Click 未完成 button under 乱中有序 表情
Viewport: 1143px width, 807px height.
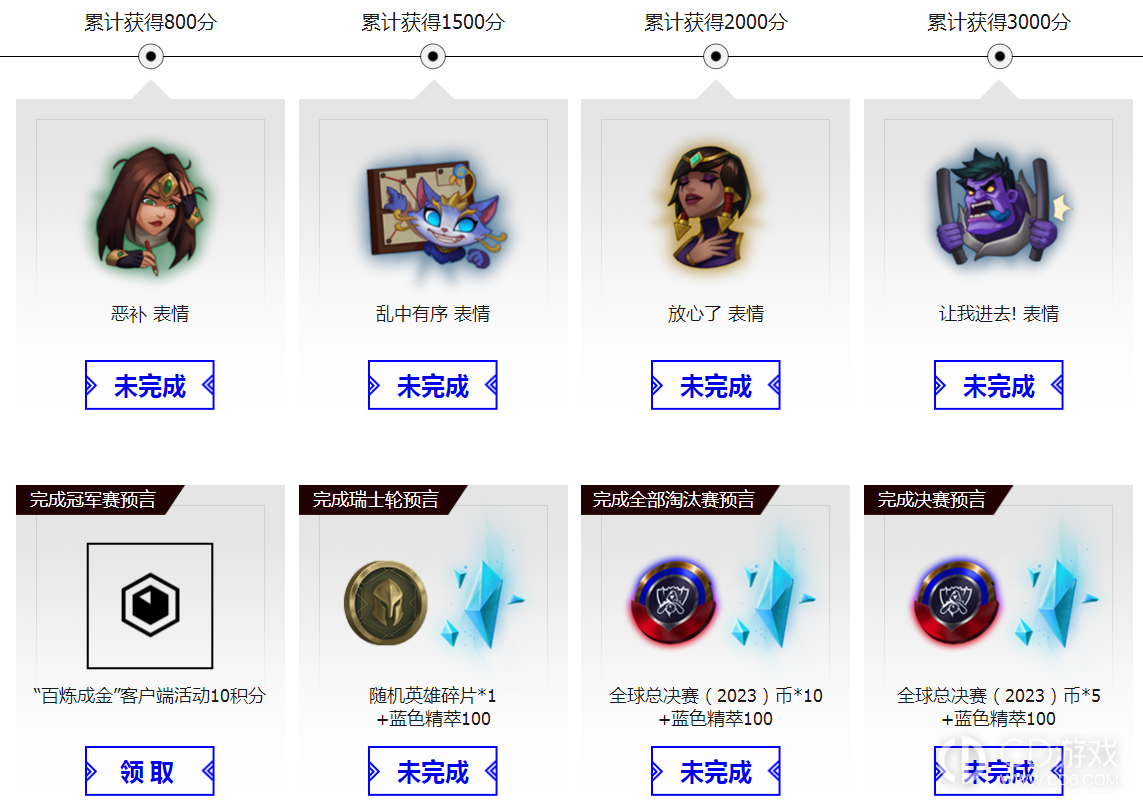432,385
